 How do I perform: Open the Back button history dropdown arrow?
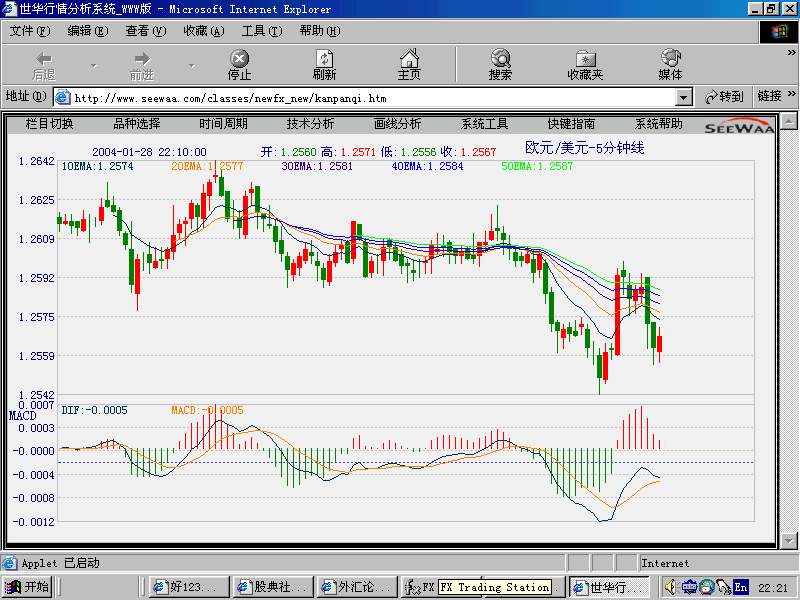pos(94,65)
